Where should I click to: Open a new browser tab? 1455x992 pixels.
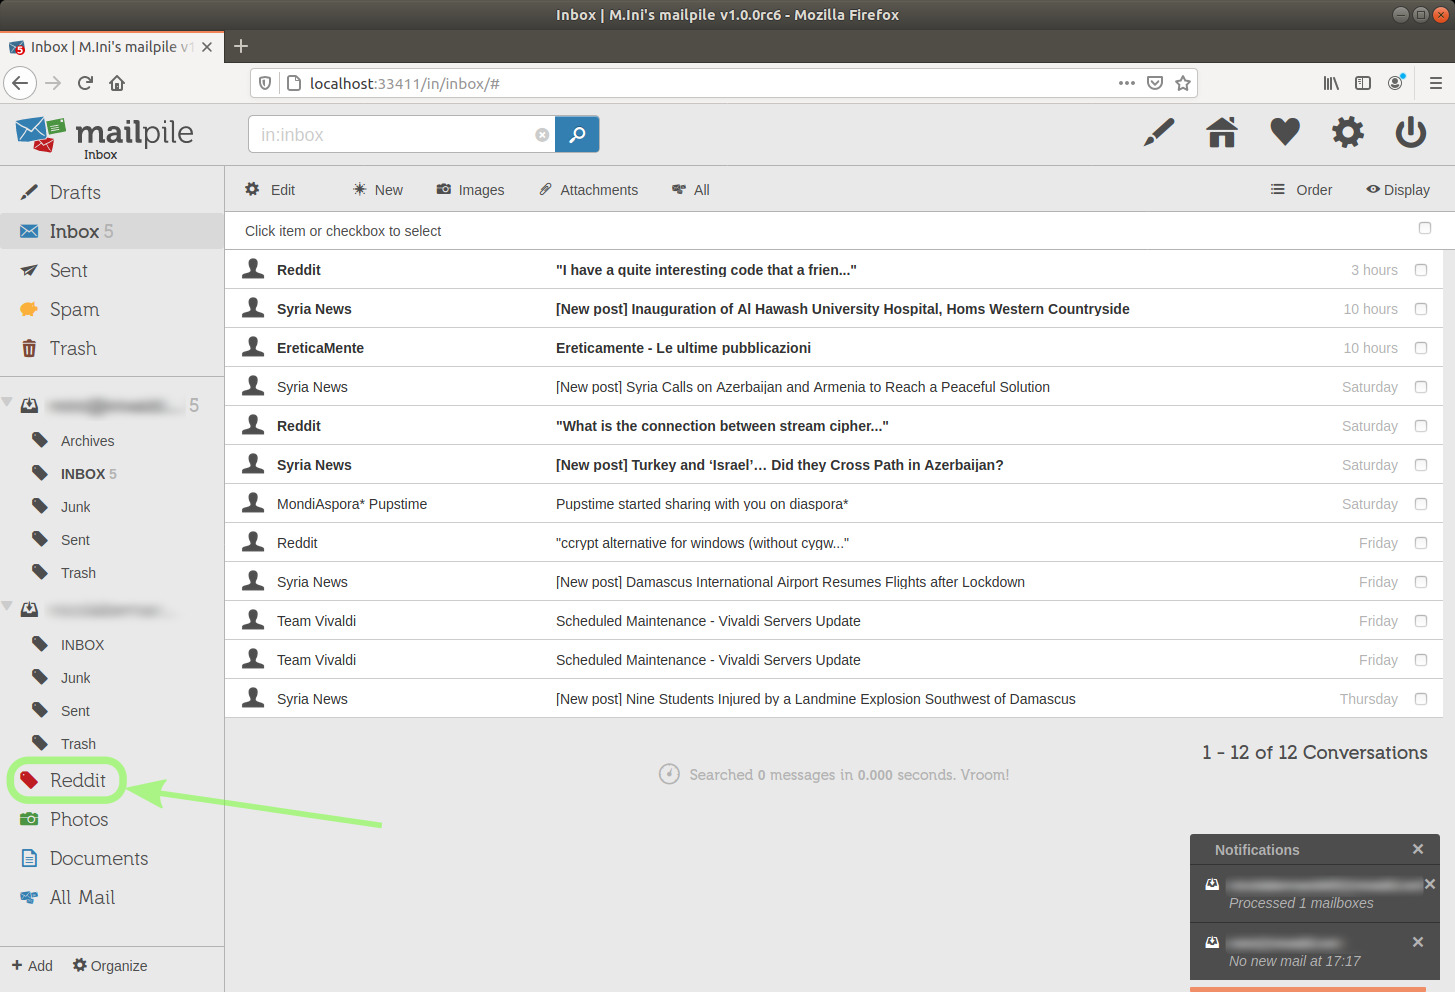241,46
